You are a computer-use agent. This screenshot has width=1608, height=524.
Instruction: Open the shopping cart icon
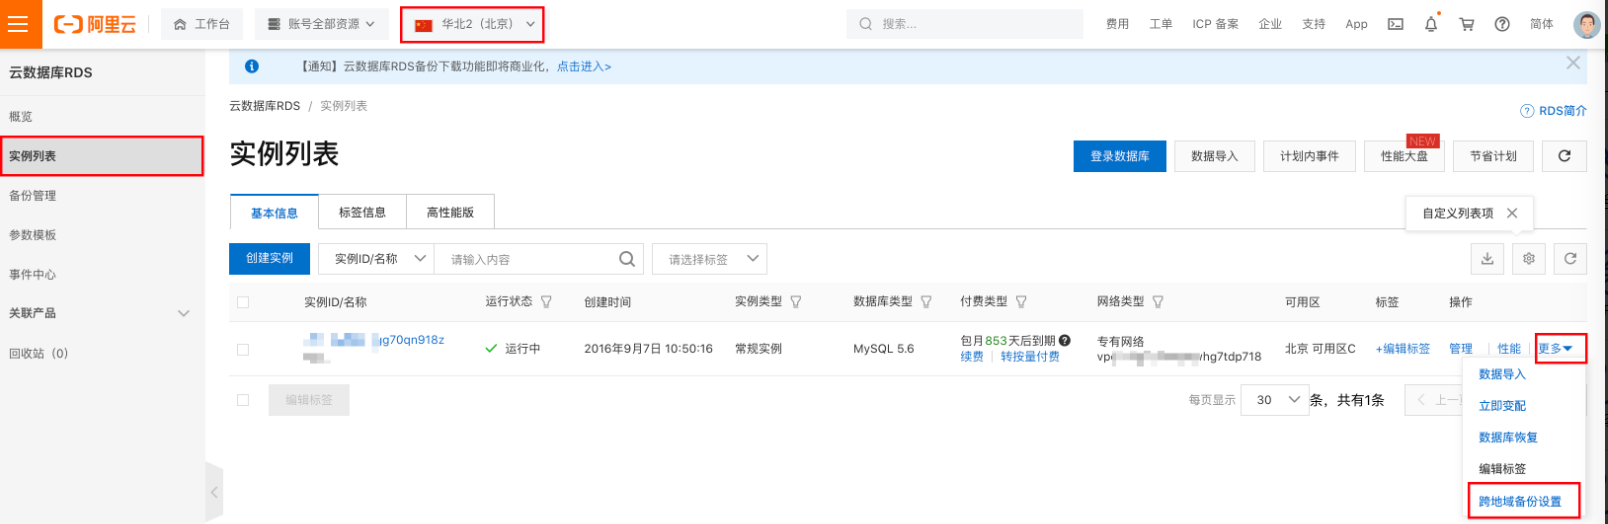click(1467, 24)
